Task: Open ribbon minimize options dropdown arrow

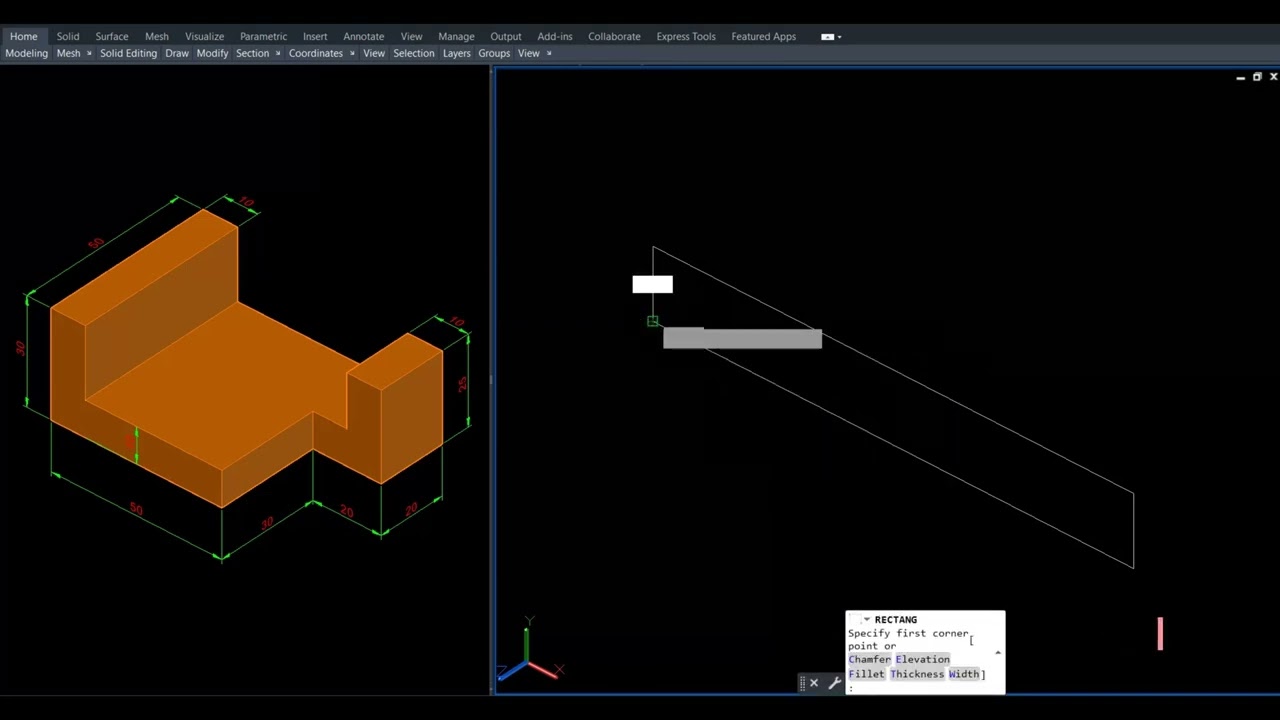Action: [x=839, y=37]
